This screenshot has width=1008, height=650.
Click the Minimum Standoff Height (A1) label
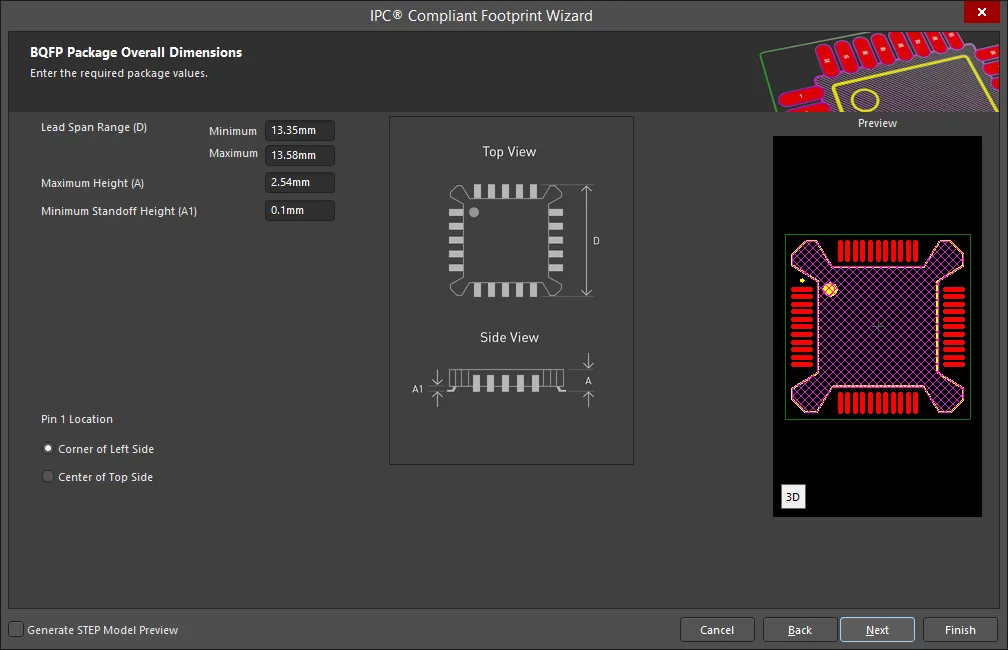click(x=119, y=211)
